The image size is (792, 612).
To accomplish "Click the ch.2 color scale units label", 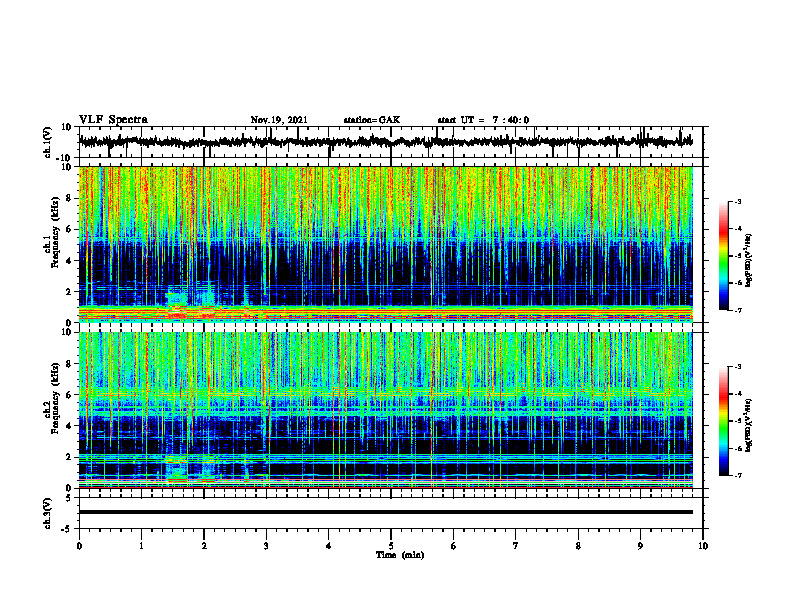I will pyautogui.click(x=749, y=425).
